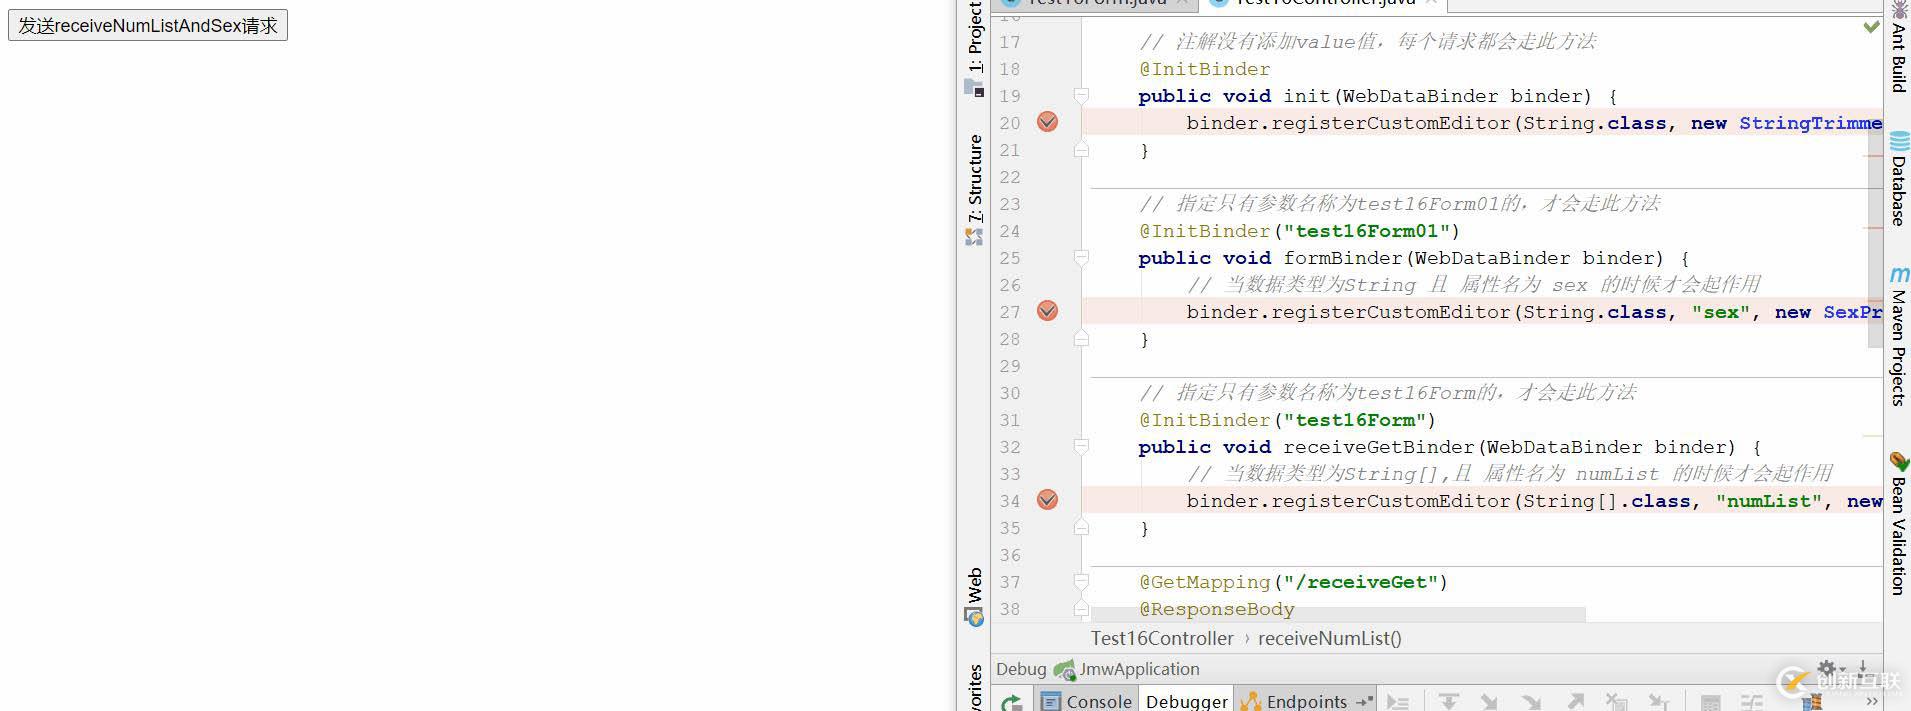Collapse fold marker at line 28
Screen dimensions: 1911x711
coord(1081,339)
